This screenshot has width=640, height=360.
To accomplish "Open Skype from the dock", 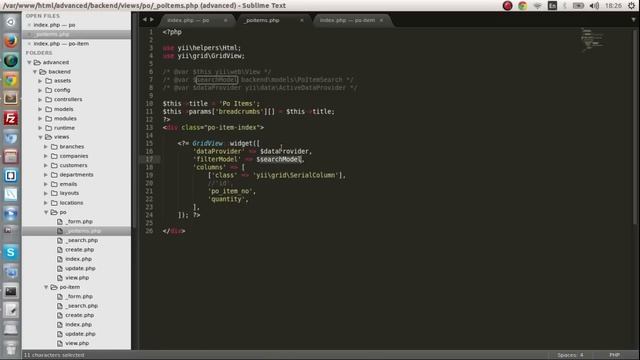I will coord(11,252).
